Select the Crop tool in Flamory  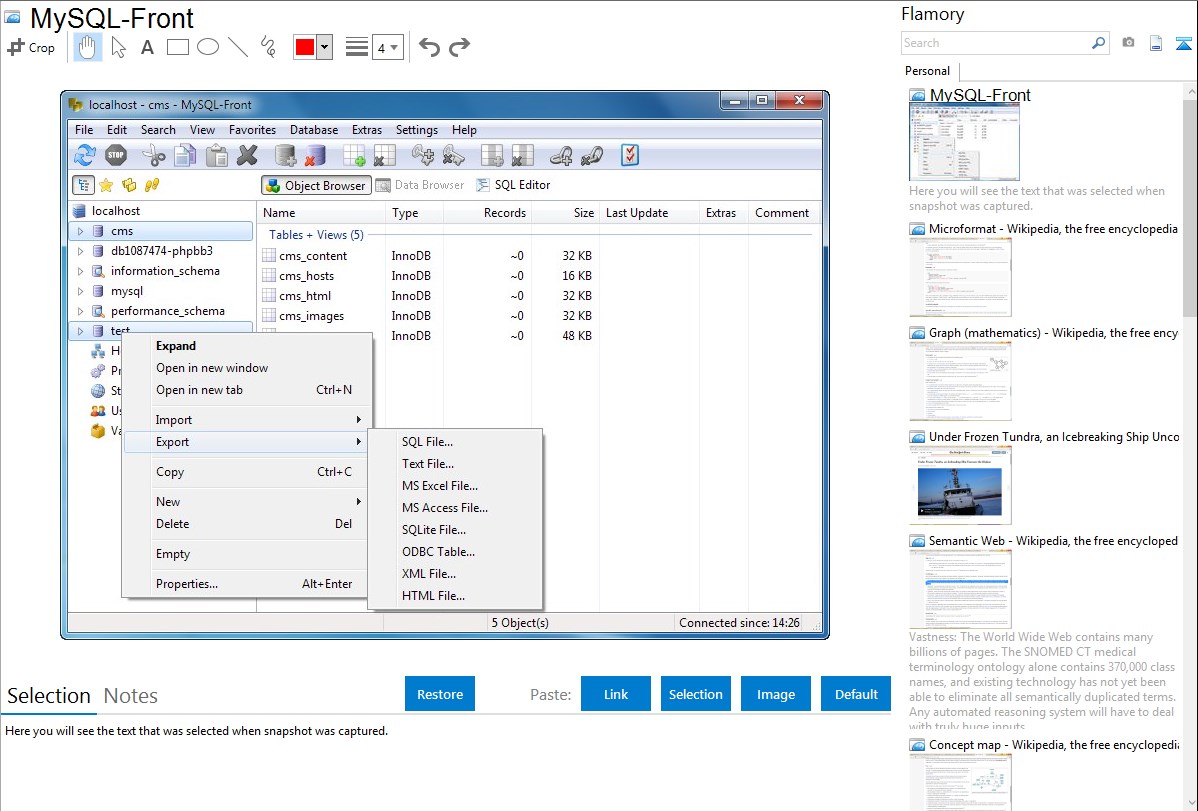(31, 47)
